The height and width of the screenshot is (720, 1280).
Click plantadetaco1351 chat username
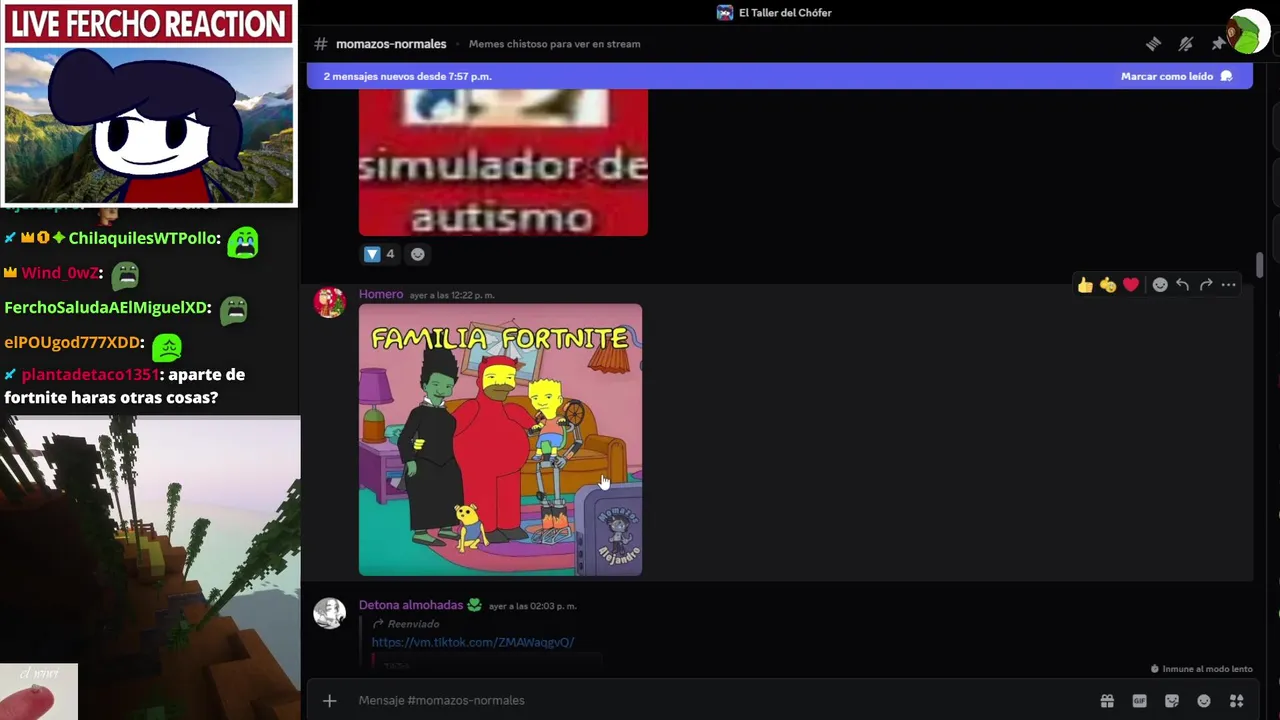click(89, 374)
